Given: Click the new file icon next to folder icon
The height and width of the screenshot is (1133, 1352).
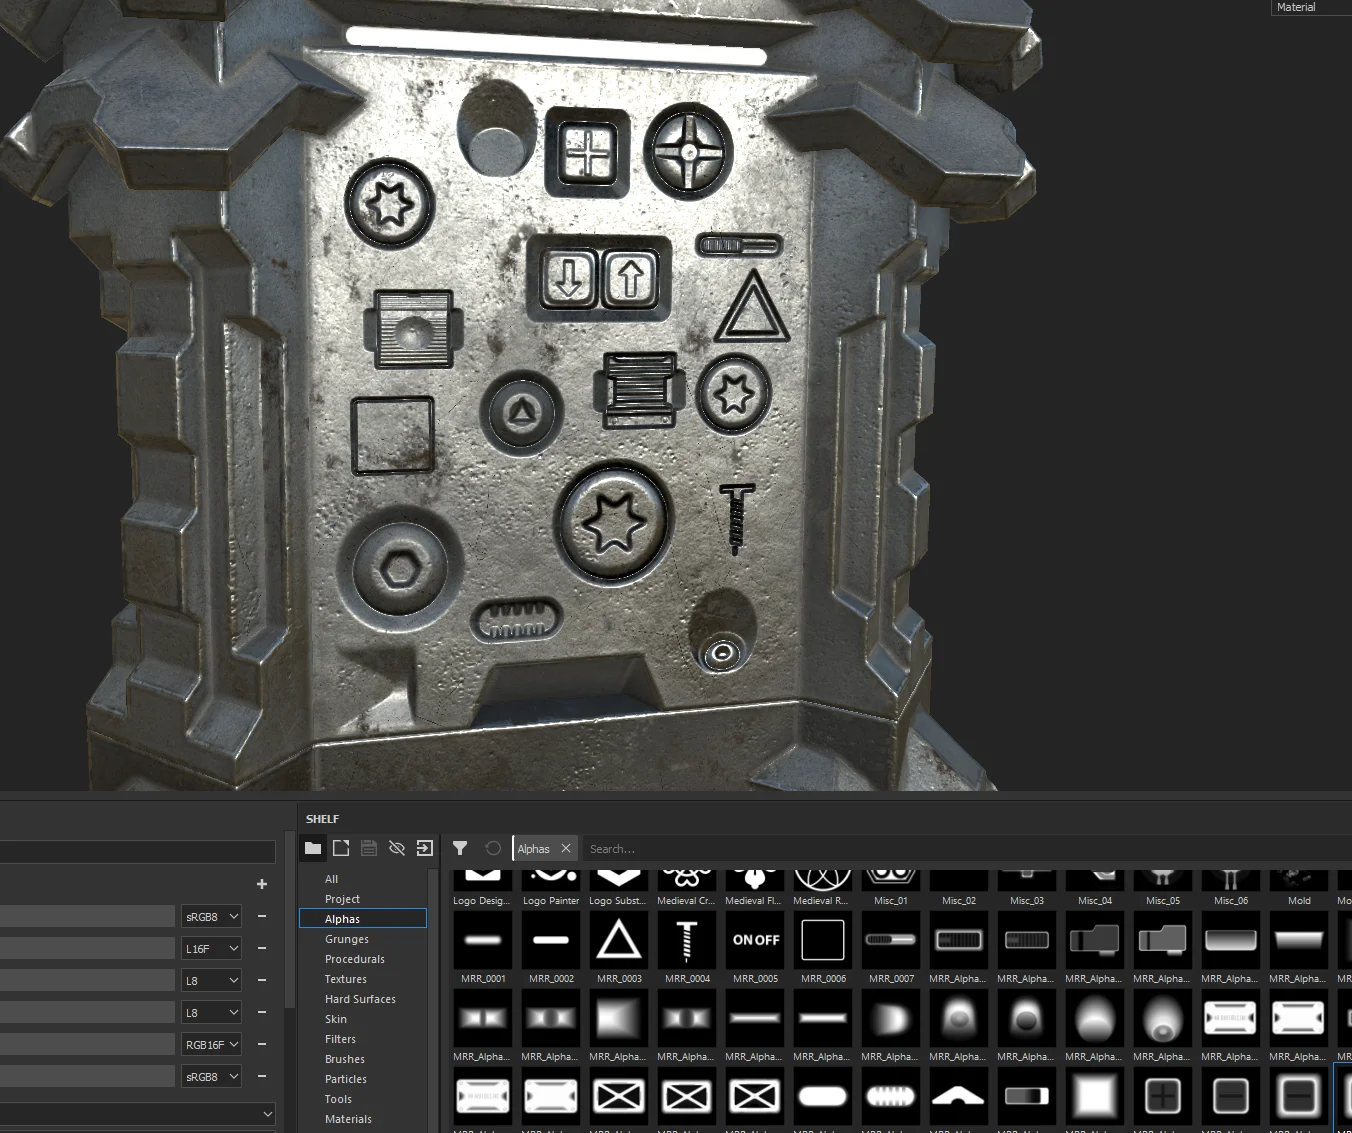Looking at the screenshot, I should 341,848.
